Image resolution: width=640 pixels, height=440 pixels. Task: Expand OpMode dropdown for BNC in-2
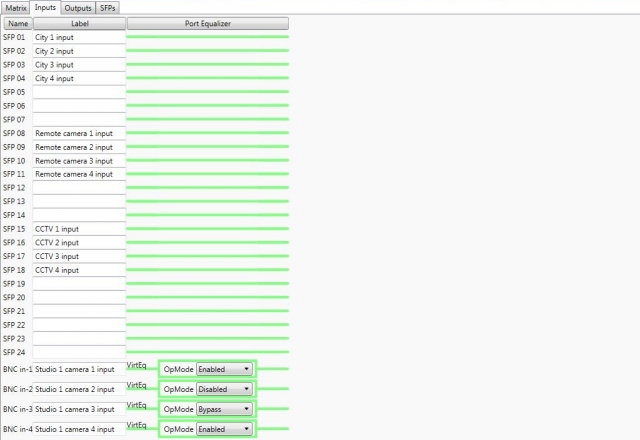click(224, 389)
